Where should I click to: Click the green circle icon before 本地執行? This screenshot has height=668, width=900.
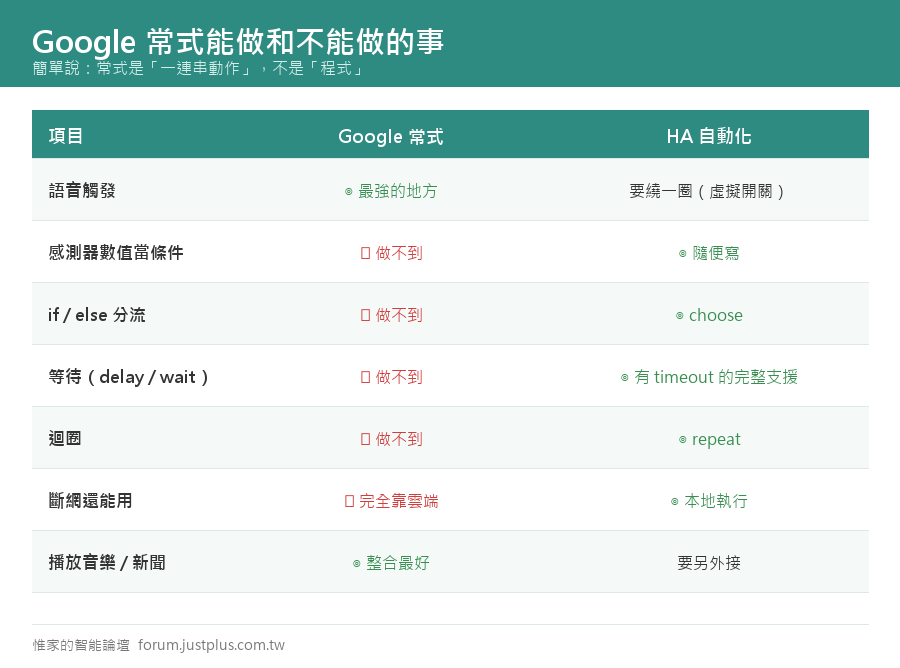tap(674, 502)
